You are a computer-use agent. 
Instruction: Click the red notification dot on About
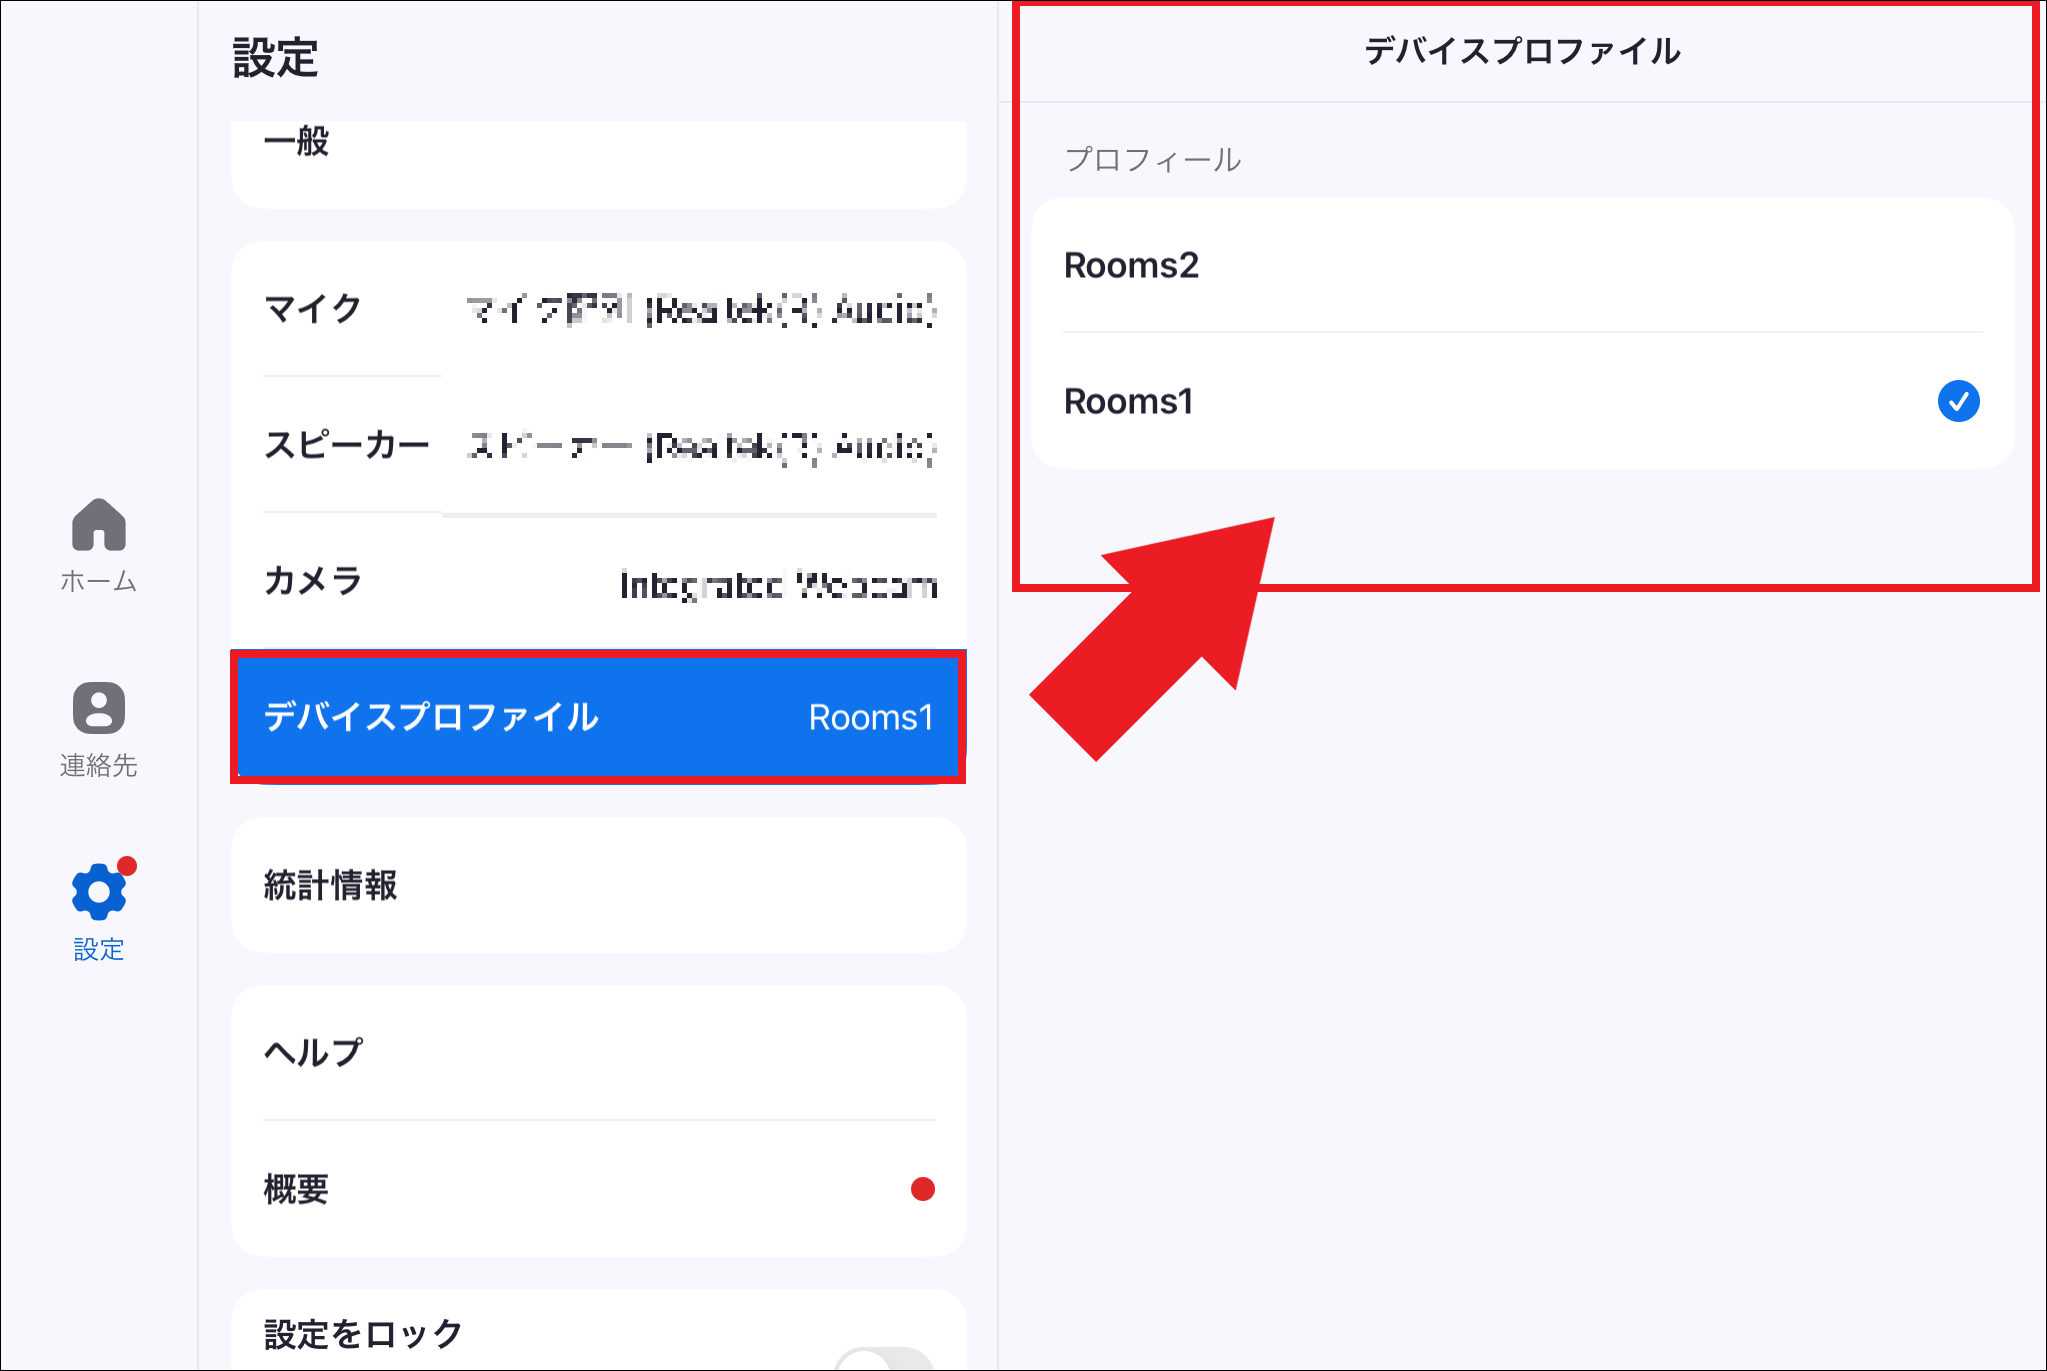(922, 1189)
